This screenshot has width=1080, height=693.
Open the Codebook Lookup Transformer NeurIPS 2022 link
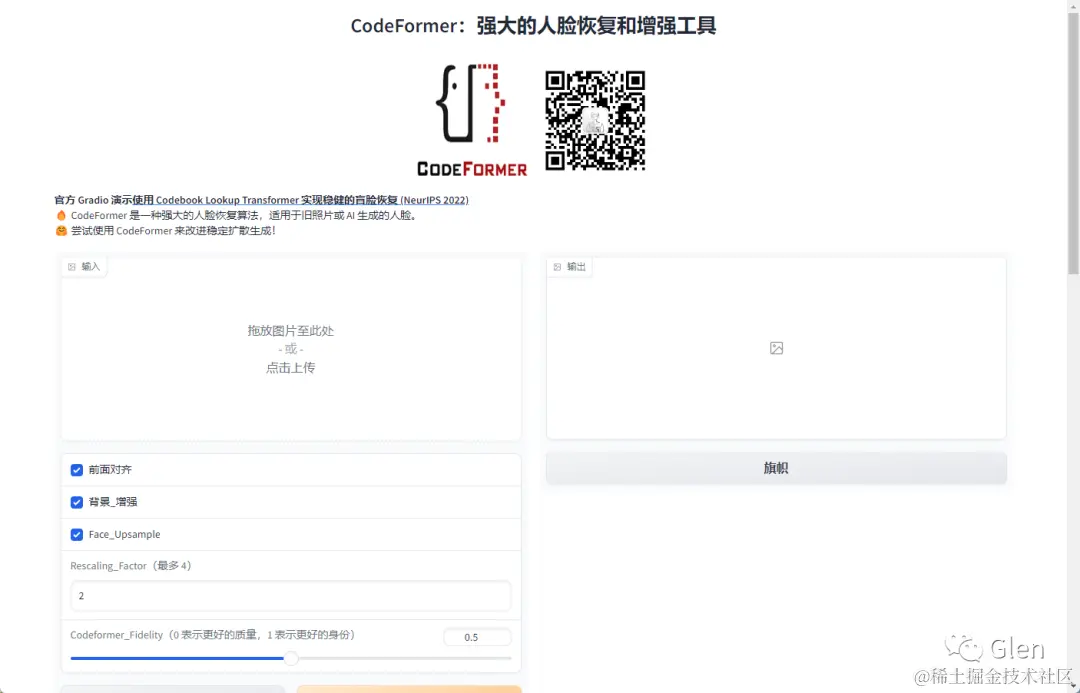tap(299, 200)
